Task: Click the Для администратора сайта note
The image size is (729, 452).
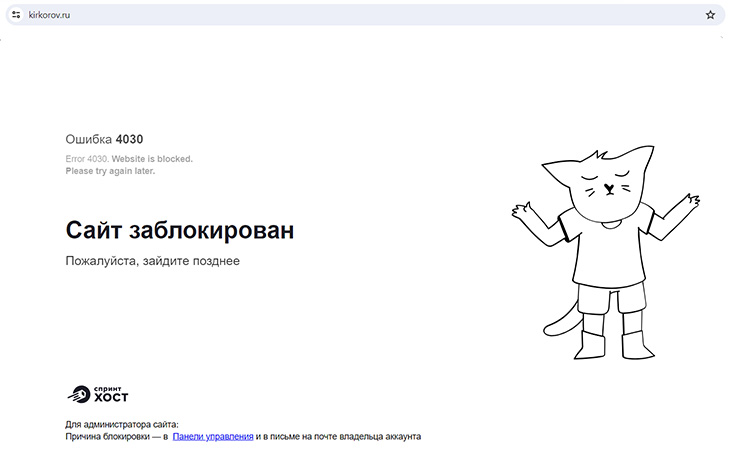Action: 121,424
